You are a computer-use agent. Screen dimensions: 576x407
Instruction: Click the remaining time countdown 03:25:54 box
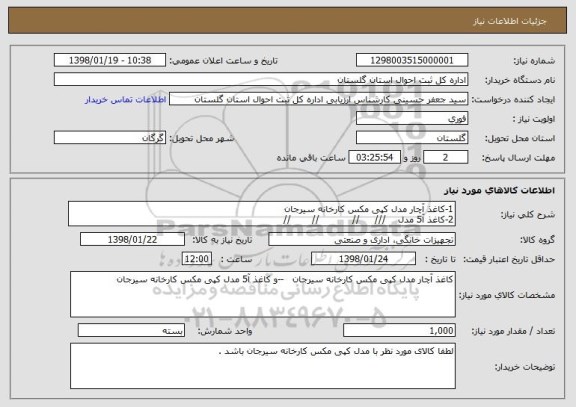pos(374,157)
